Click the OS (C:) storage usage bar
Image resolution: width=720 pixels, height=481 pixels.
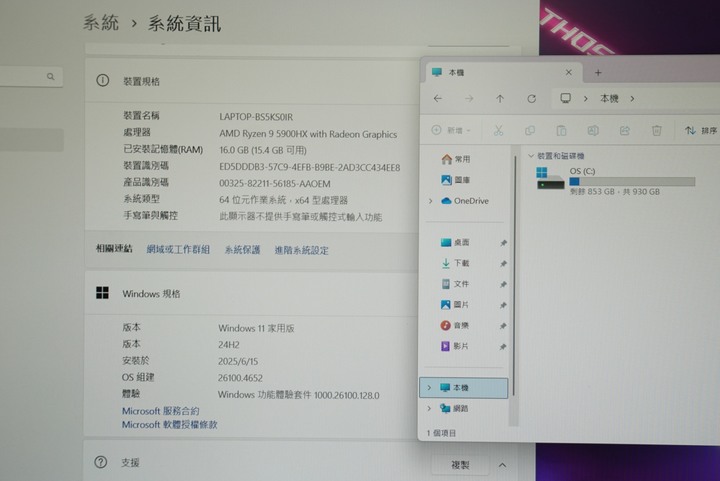[x=632, y=182]
